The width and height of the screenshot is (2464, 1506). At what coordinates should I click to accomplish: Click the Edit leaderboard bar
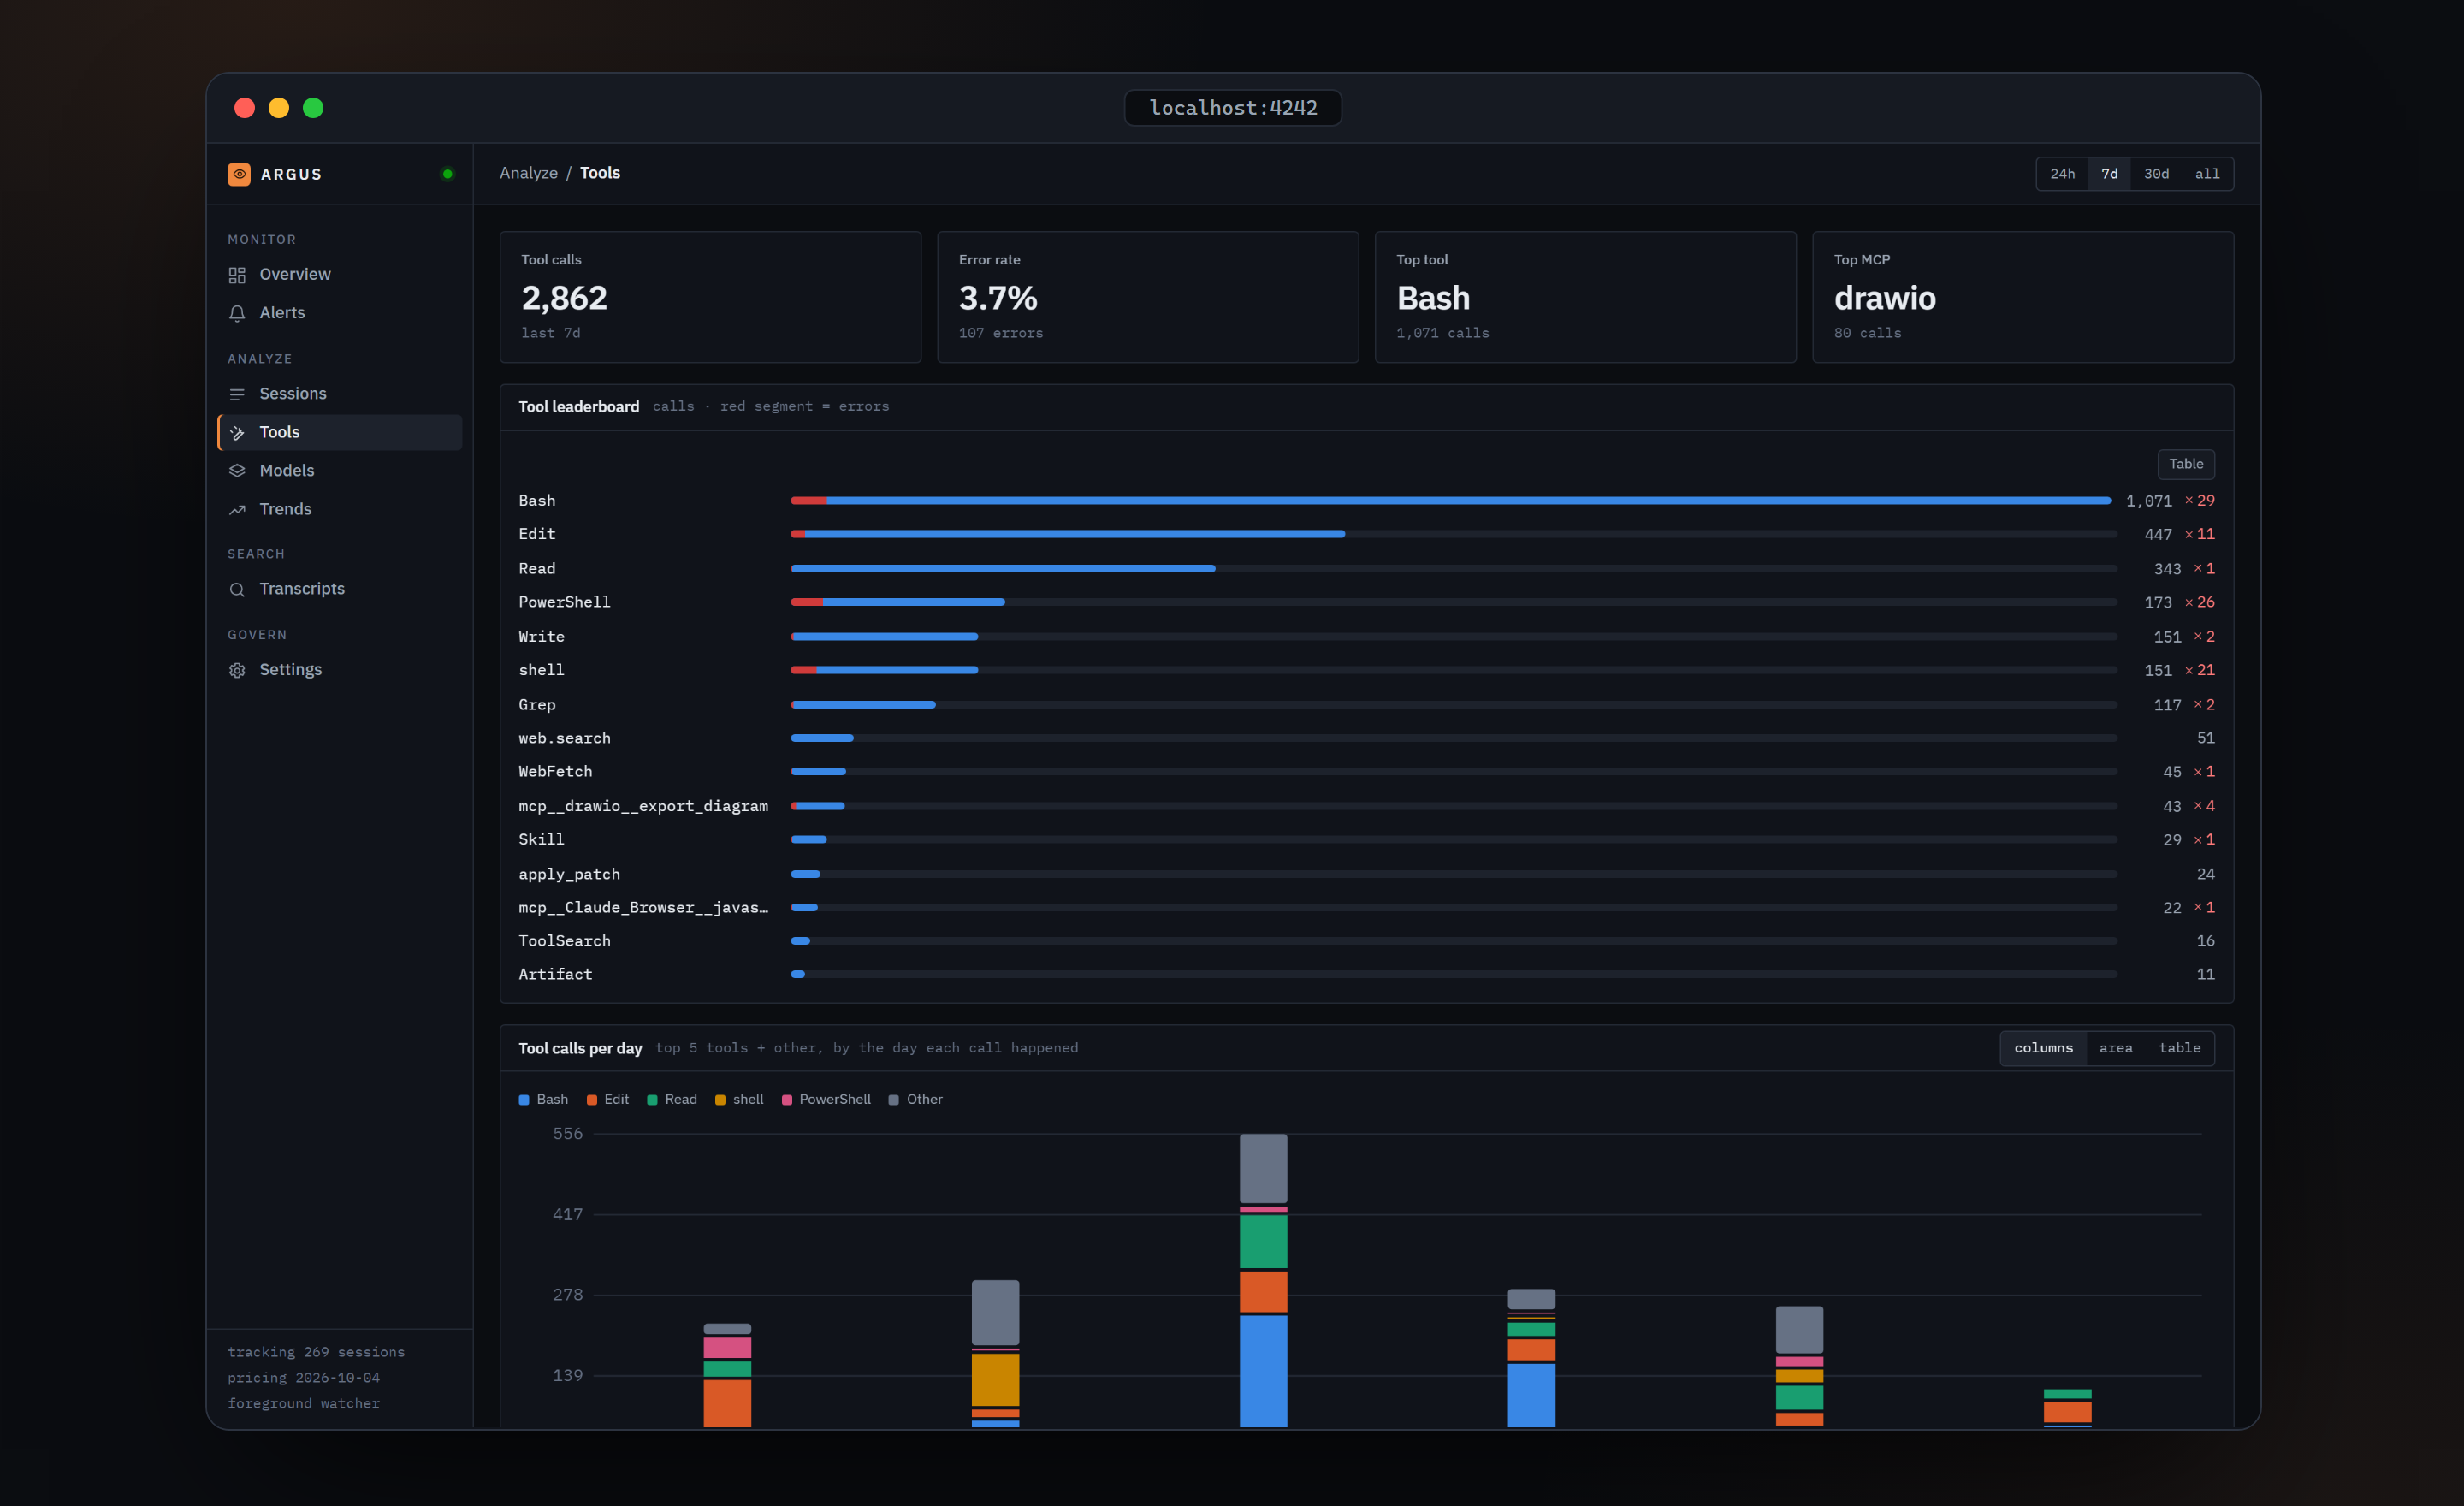[1068, 534]
